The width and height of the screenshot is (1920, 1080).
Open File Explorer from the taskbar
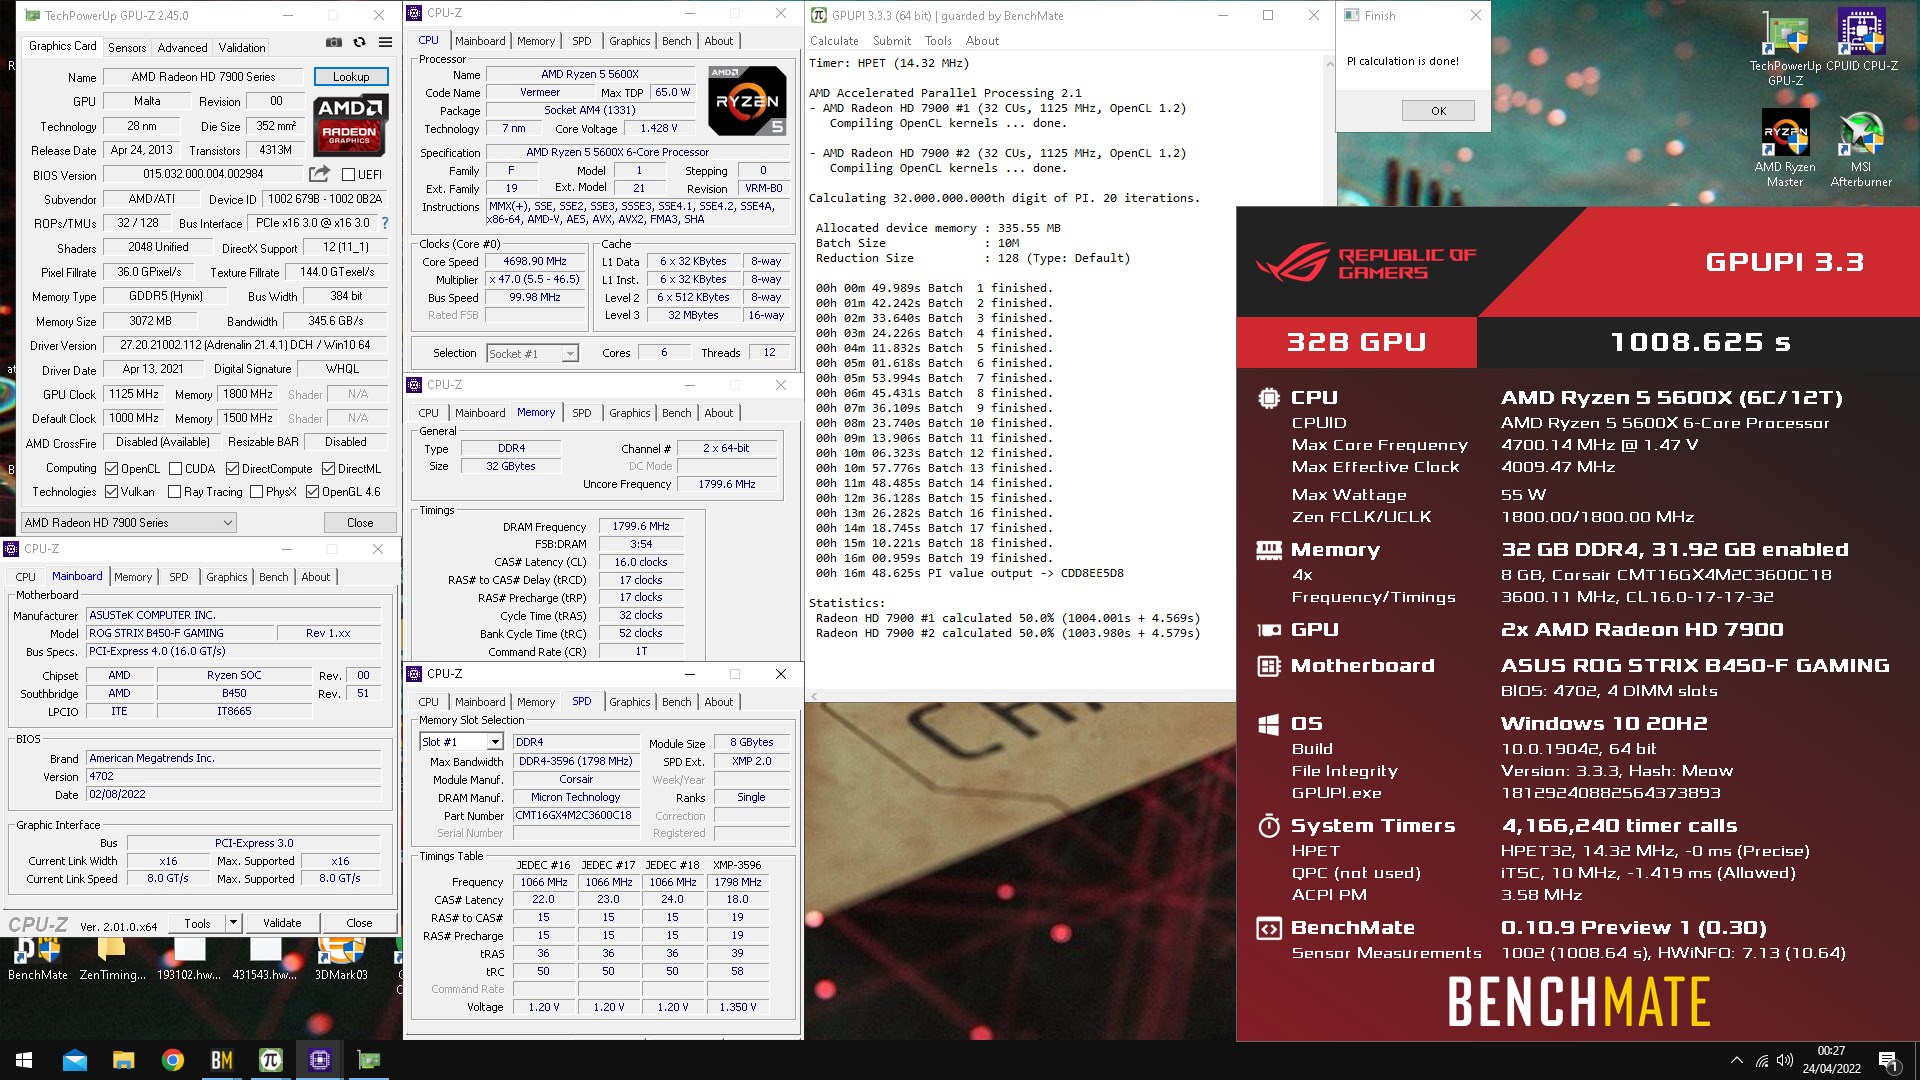tap(123, 1060)
